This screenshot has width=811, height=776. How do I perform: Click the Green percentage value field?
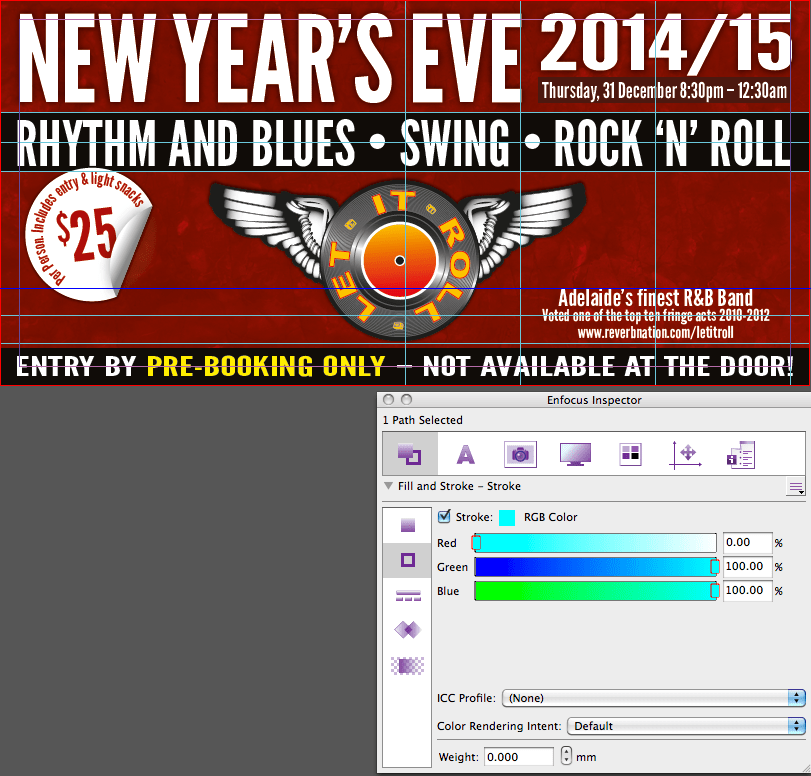(747, 566)
